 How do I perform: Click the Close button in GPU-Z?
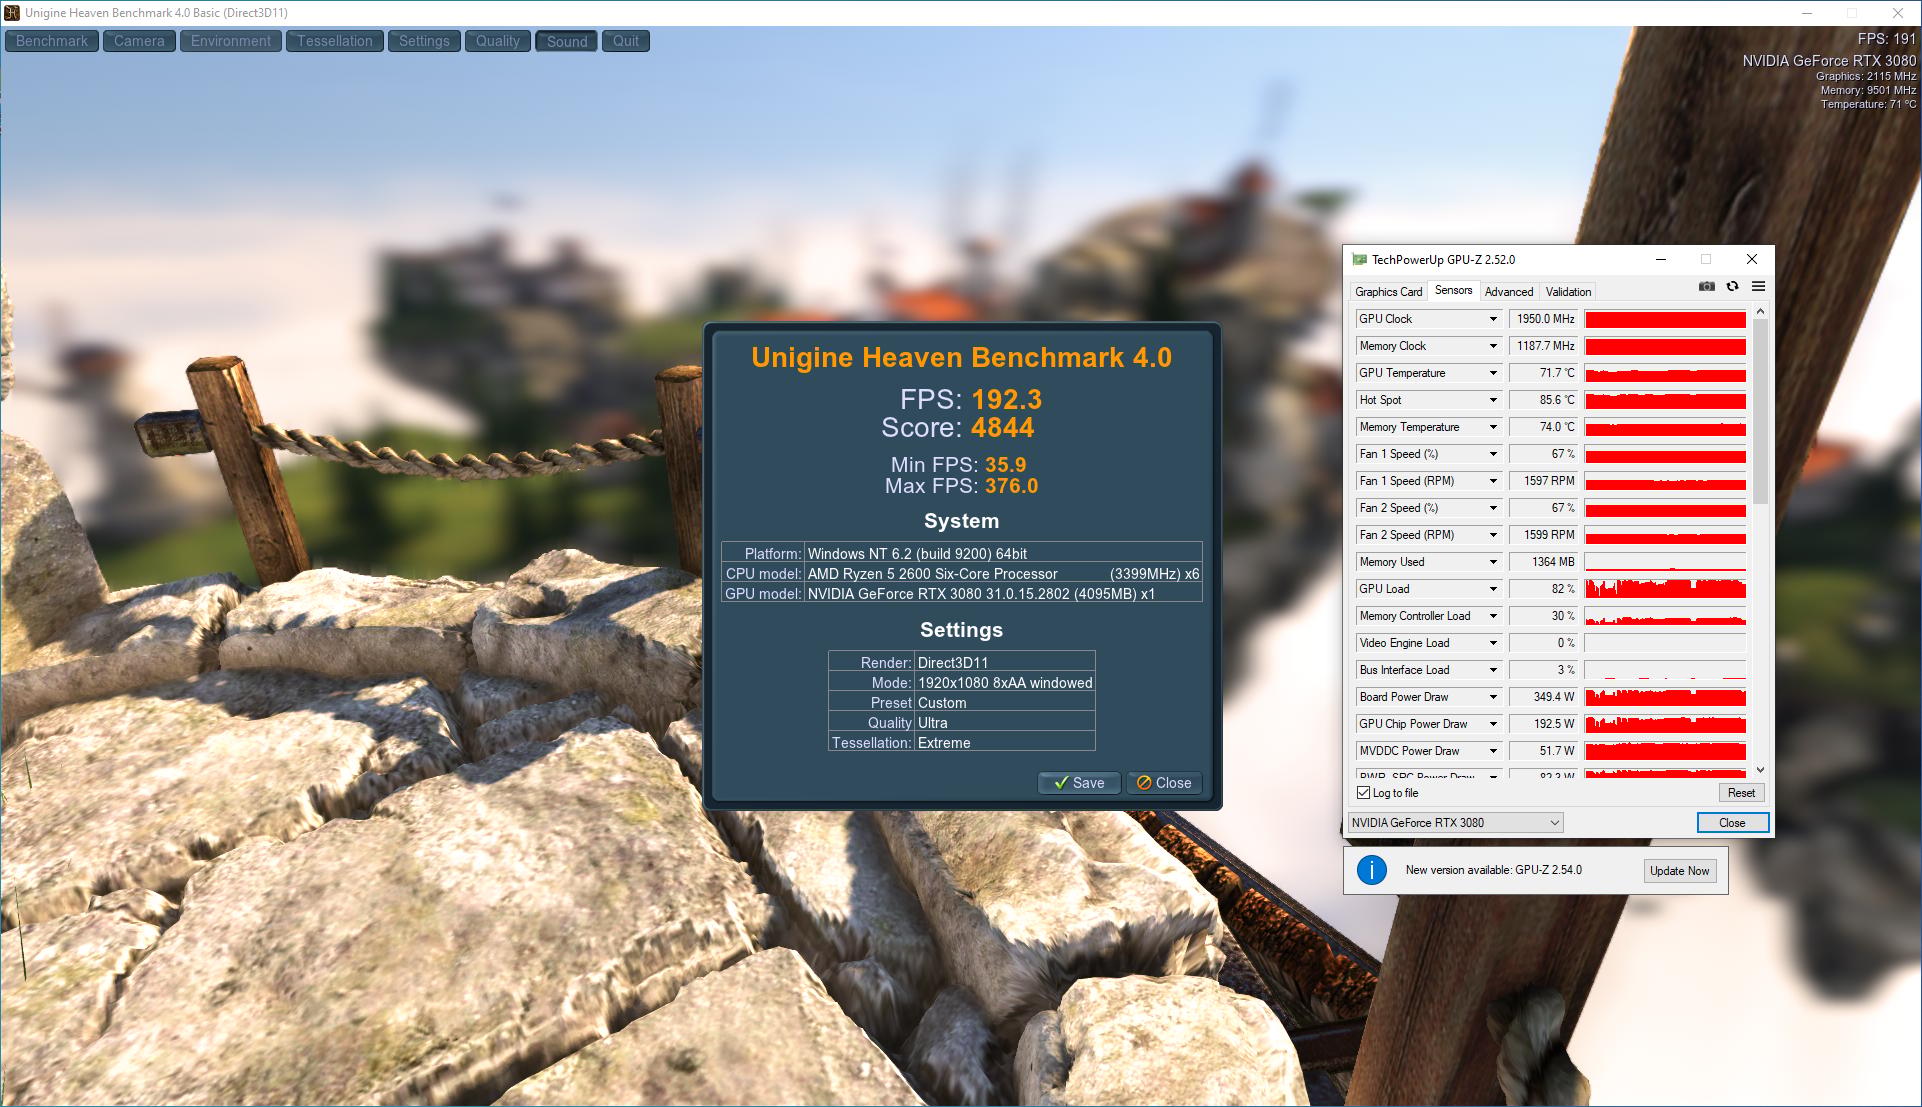coord(1732,823)
